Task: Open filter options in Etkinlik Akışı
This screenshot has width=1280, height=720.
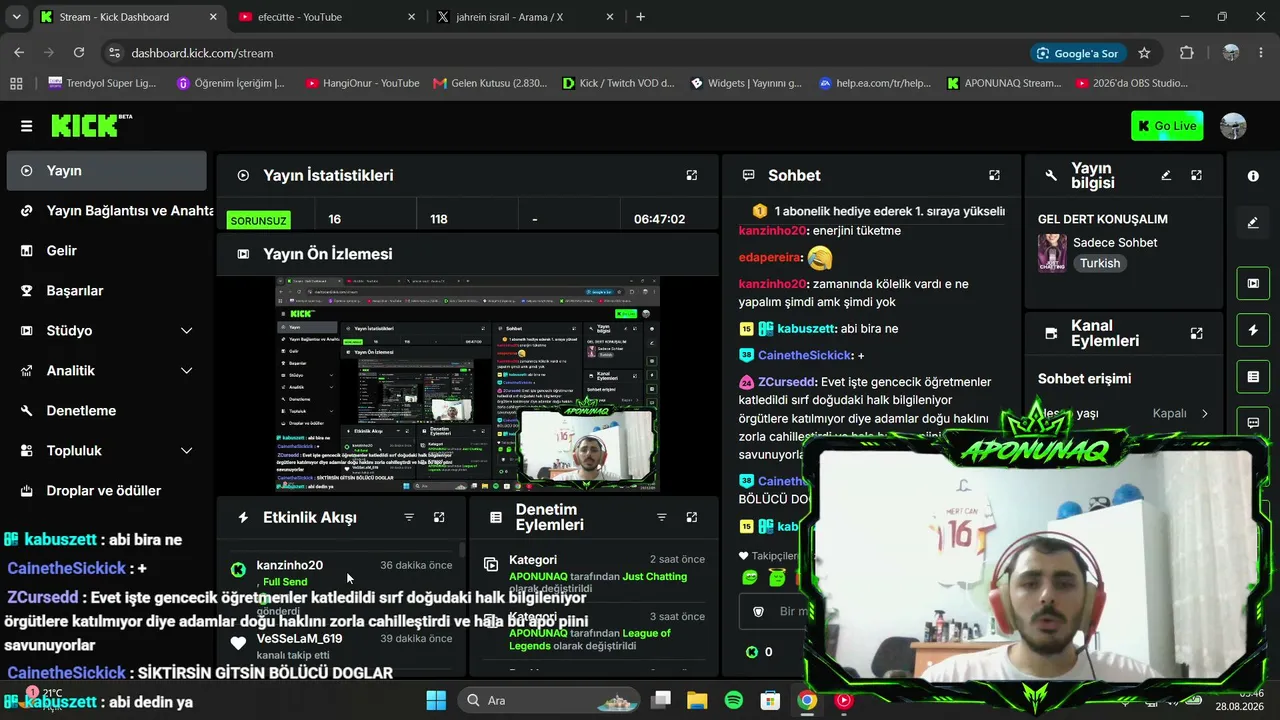Action: click(x=409, y=517)
